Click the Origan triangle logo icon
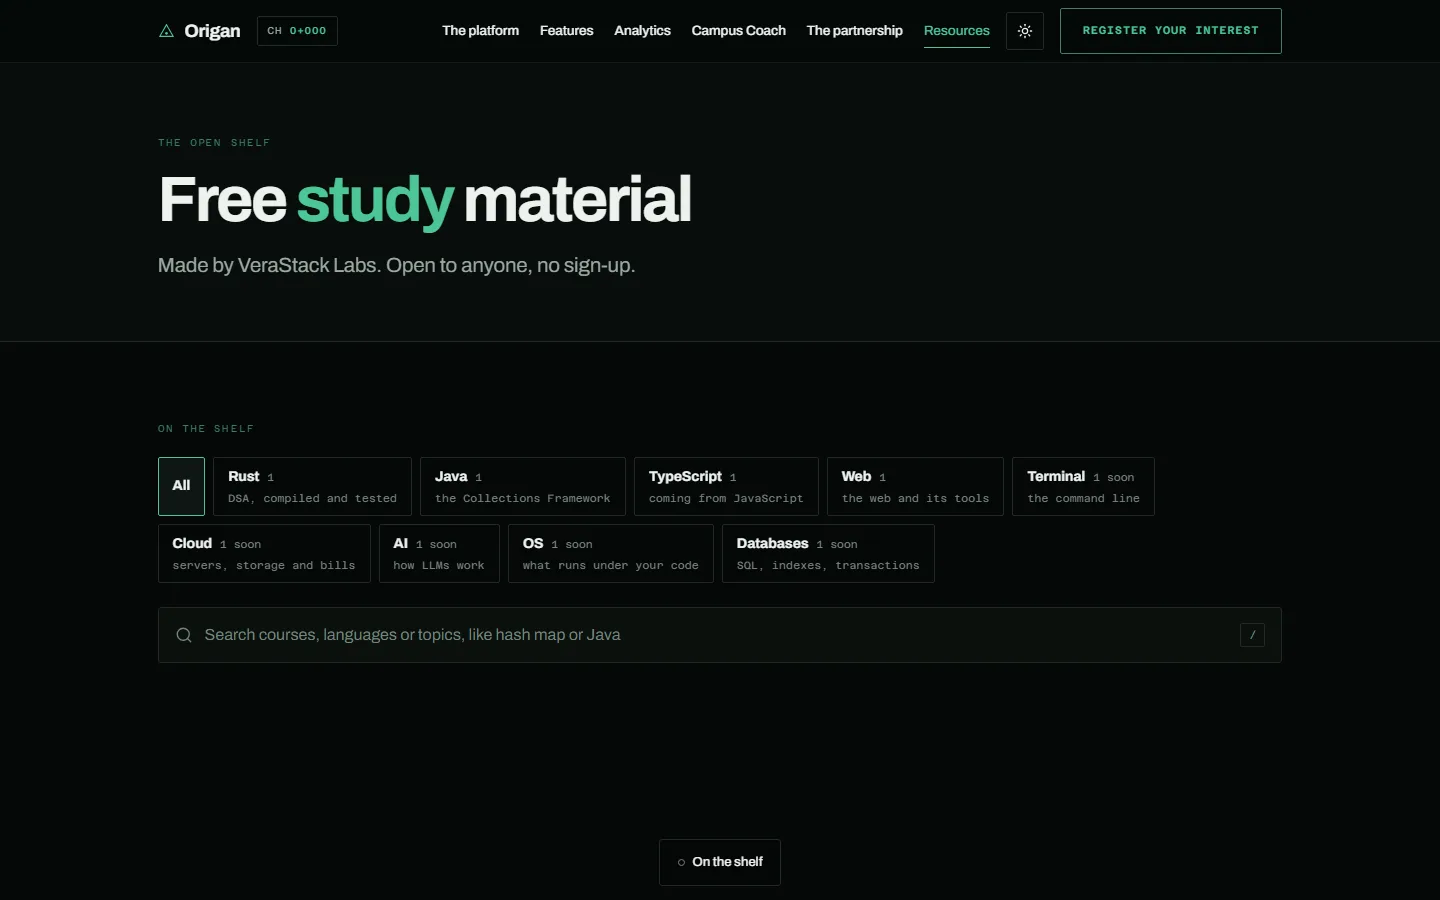The image size is (1440, 900). (x=166, y=31)
